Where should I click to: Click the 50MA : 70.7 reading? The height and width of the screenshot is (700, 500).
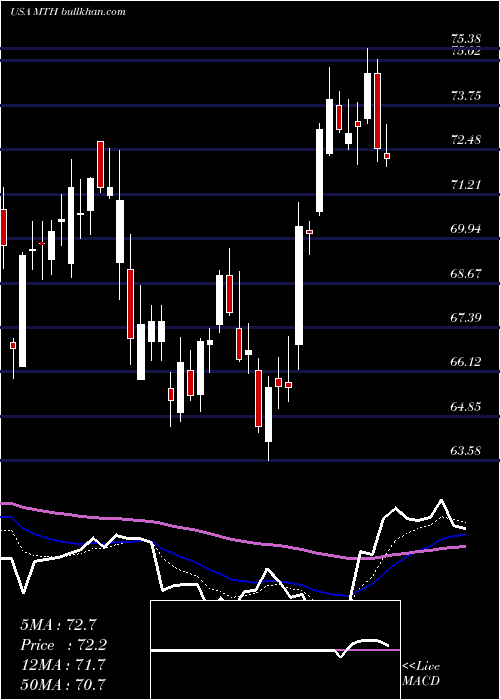click(63, 684)
